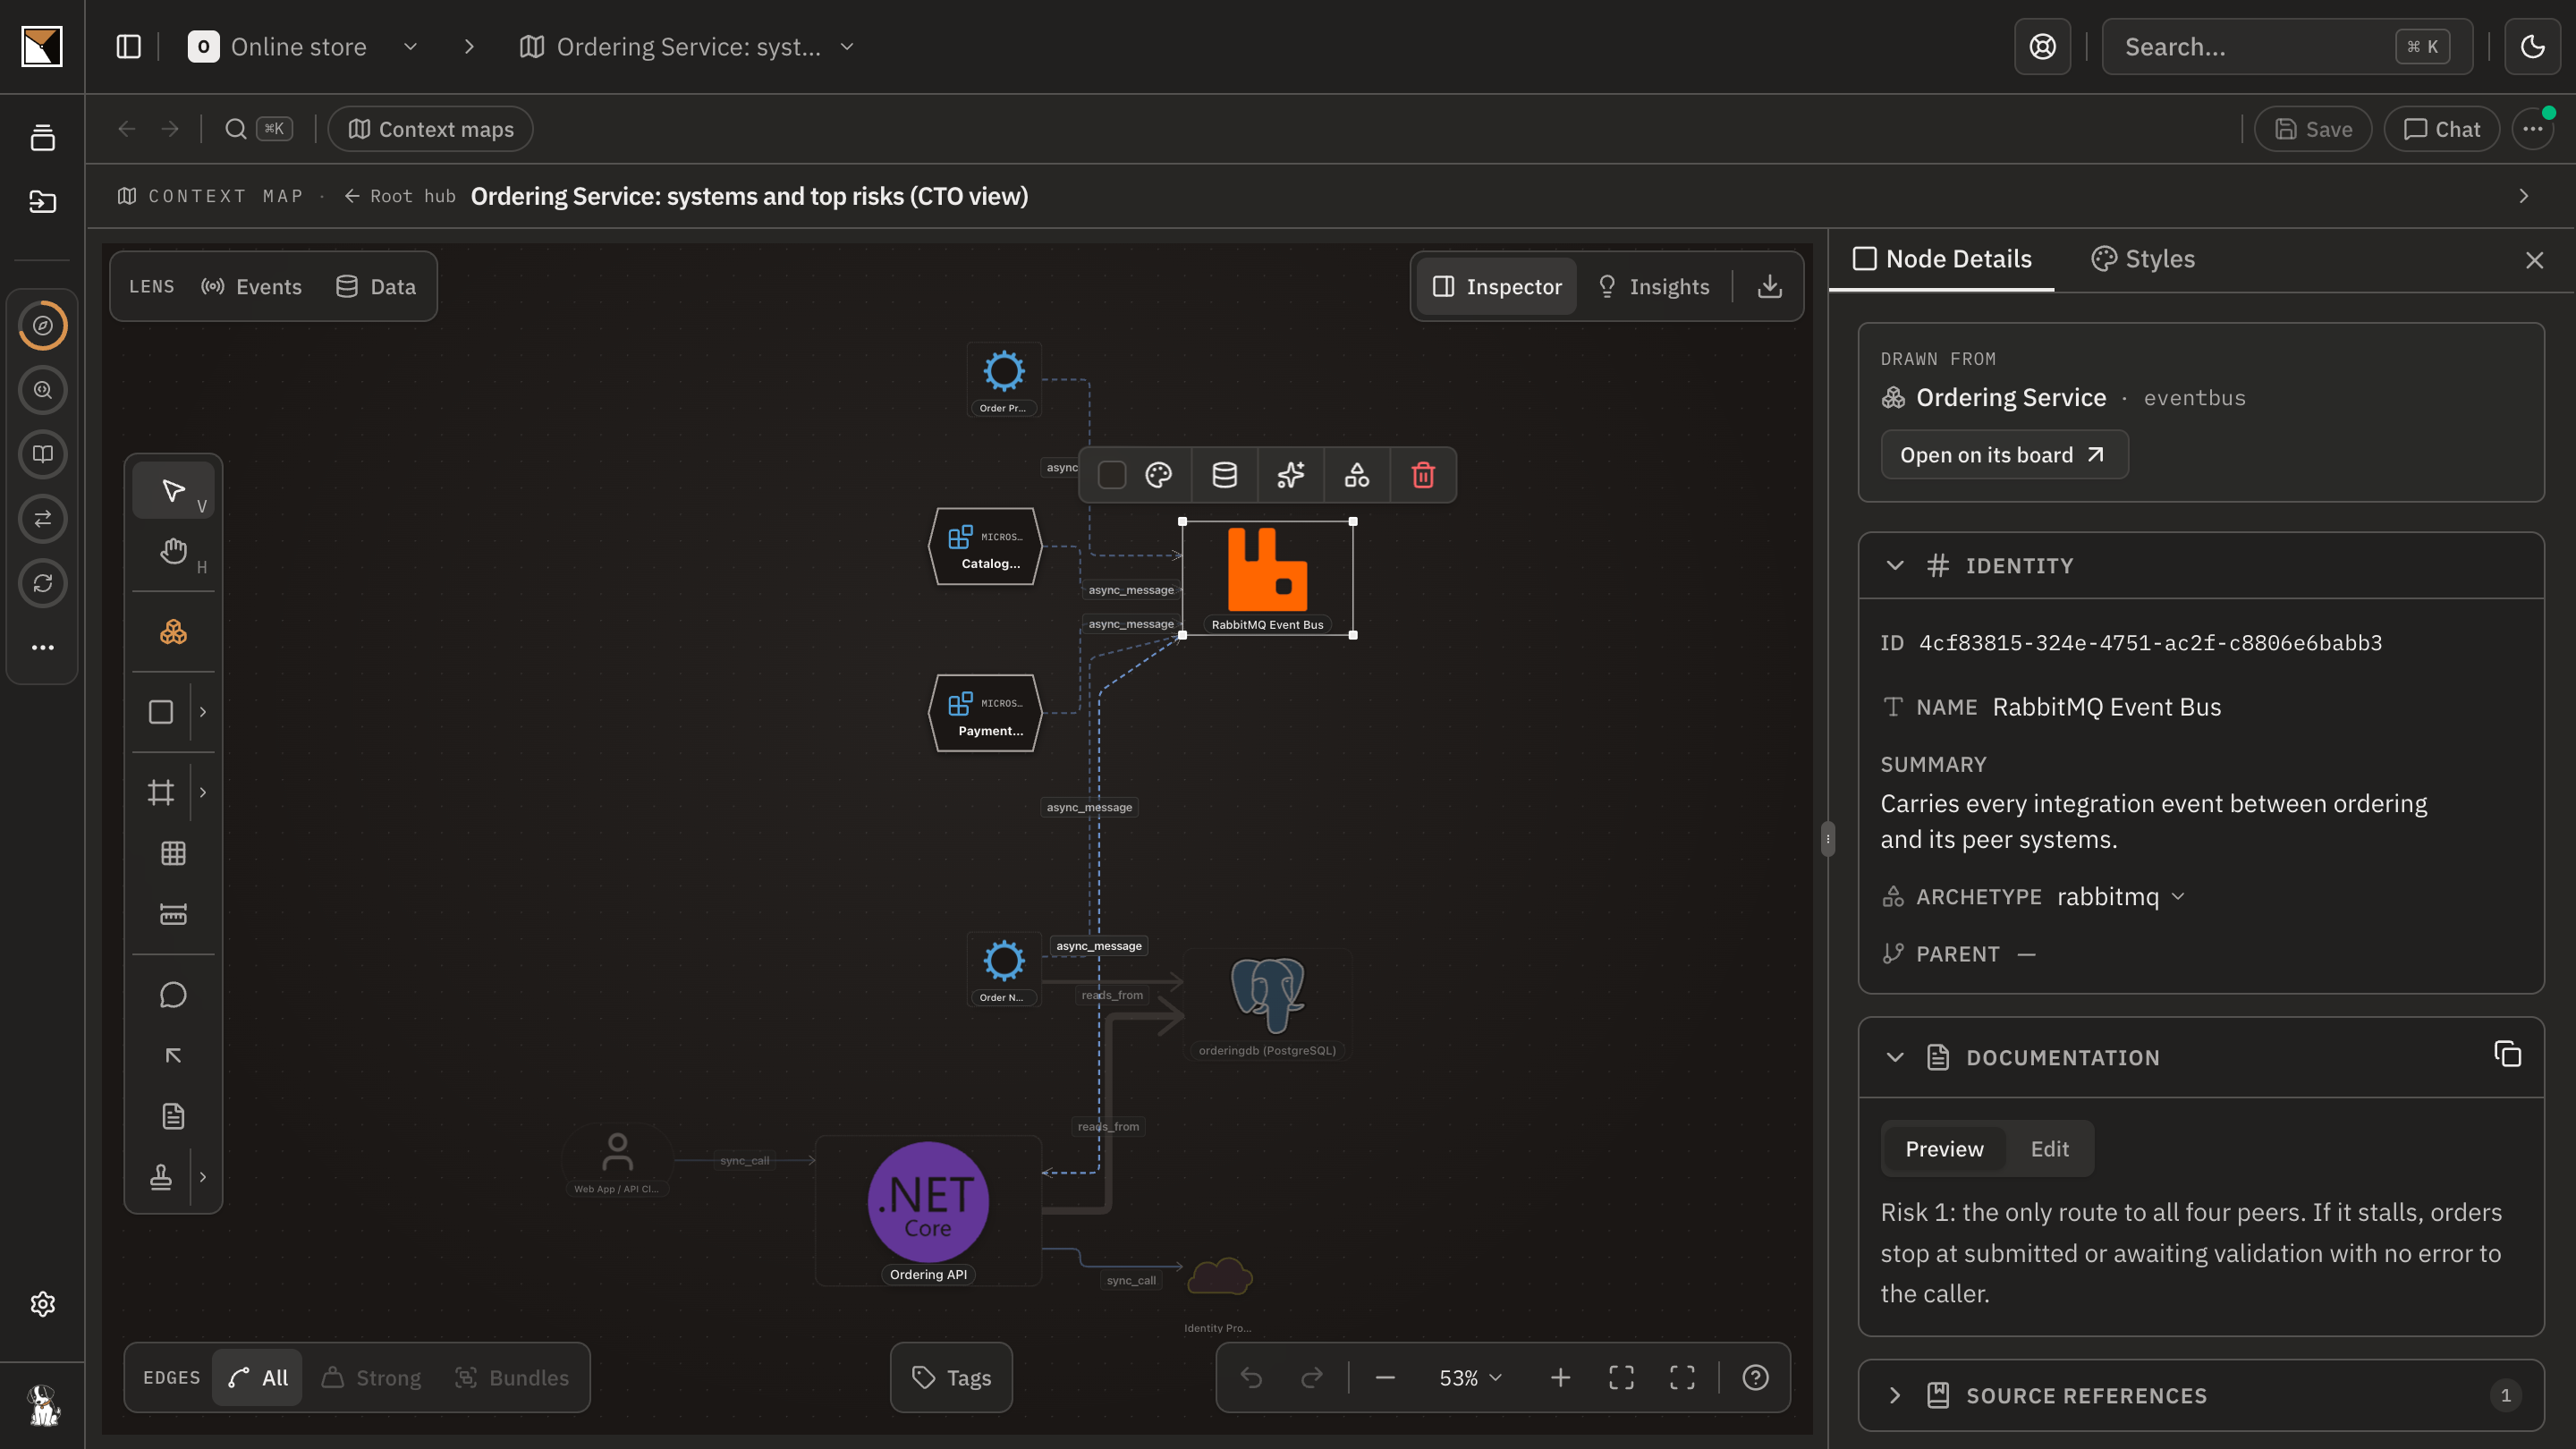Filter edges to Strong only
The width and height of the screenshot is (2576, 1449).
(x=372, y=1378)
